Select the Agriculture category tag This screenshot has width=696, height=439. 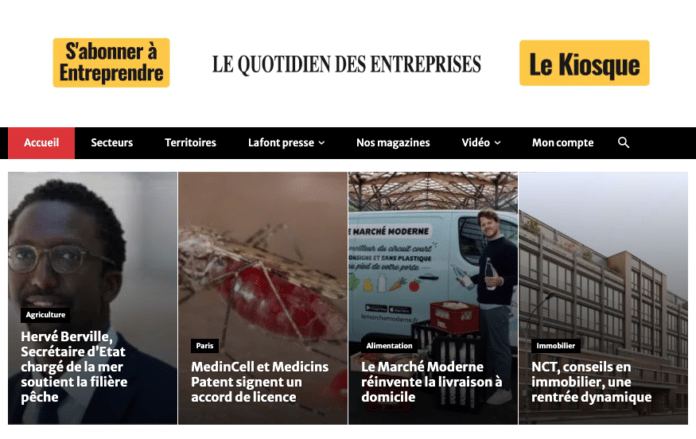(45, 315)
